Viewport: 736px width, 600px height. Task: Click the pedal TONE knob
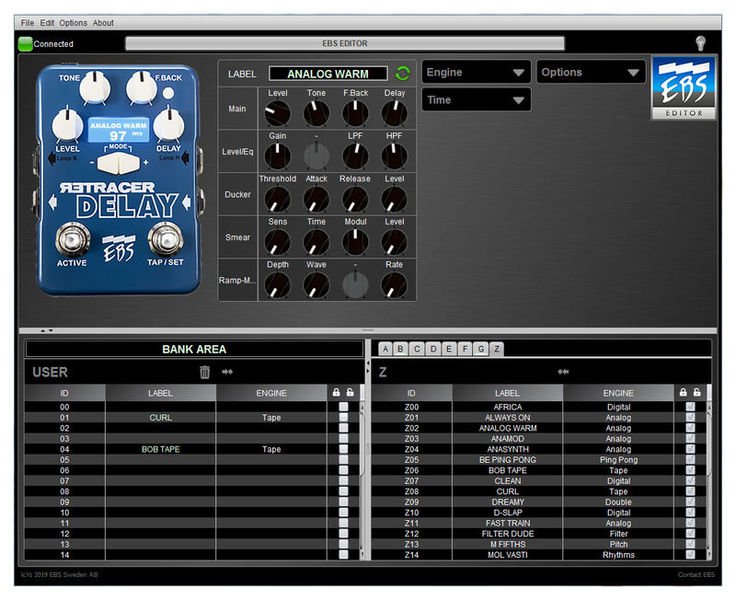95,88
